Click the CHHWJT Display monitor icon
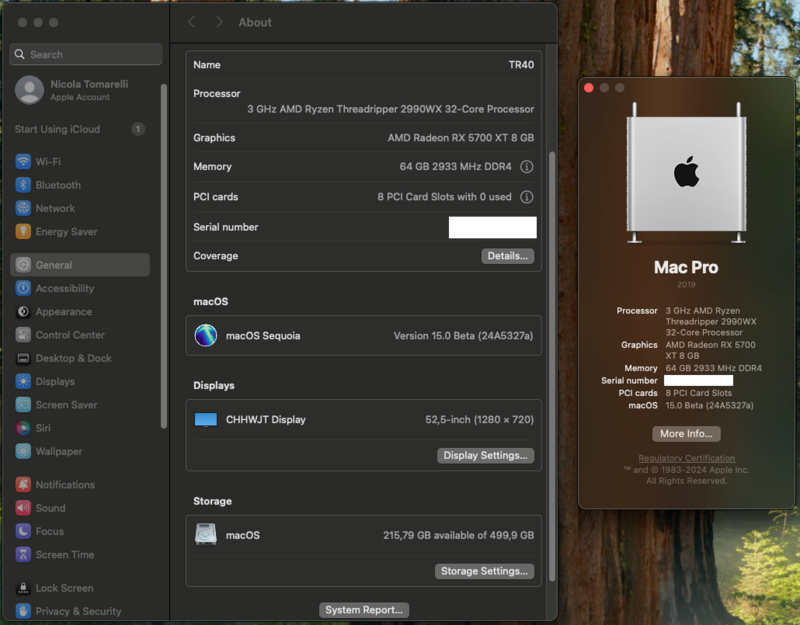This screenshot has height=625, width=800. pos(206,419)
